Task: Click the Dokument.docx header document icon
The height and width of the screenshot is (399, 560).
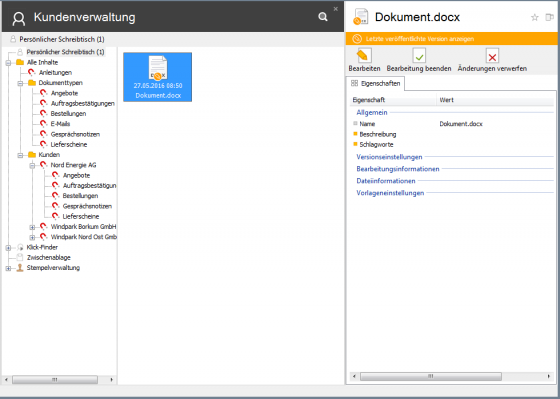Action: pyautogui.click(x=361, y=17)
